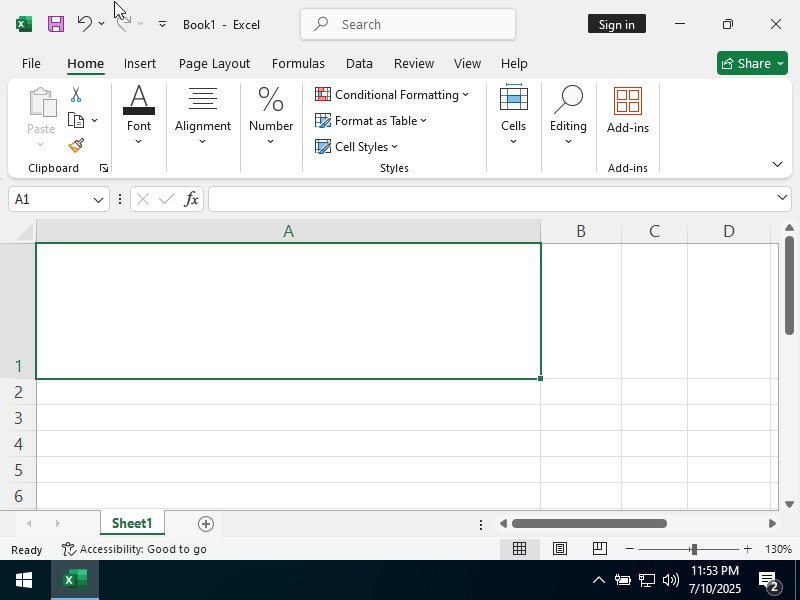This screenshot has height=600, width=800.
Task: Expand the formula bar chevron
Action: pos(782,198)
